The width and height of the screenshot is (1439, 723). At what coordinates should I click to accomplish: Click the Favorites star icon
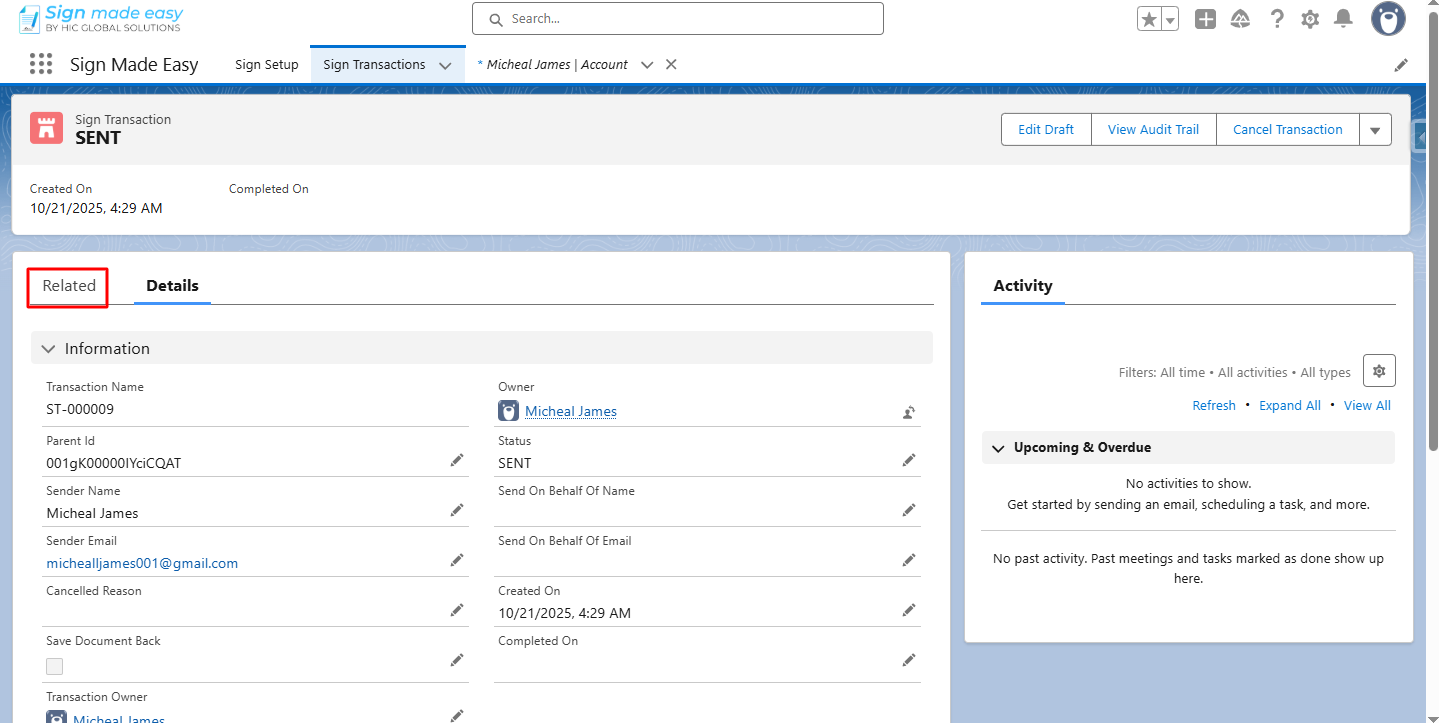(x=1149, y=19)
